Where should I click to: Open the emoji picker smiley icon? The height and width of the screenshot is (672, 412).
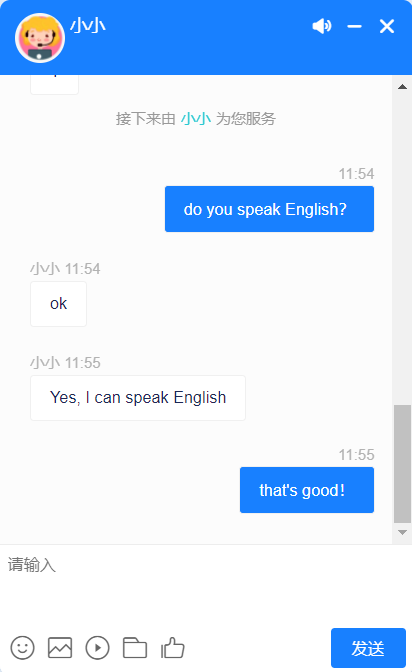[x=22, y=648]
